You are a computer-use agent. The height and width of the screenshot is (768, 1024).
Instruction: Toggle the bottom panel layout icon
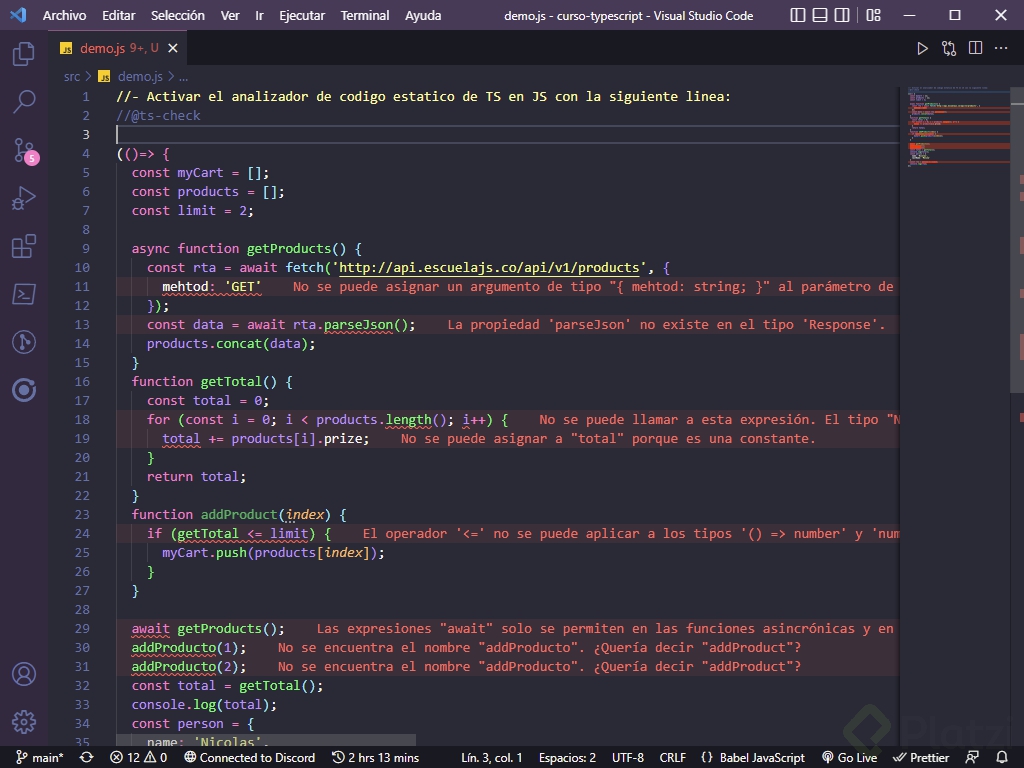coord(820,15)
